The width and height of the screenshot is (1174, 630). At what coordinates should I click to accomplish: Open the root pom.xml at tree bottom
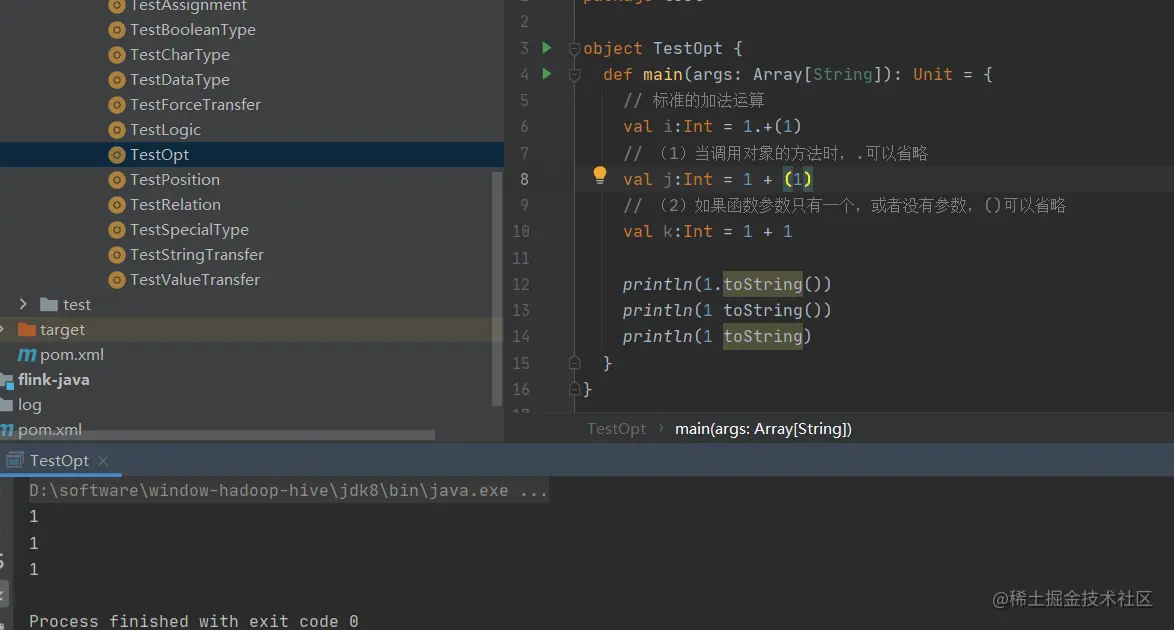pos(49,430)
